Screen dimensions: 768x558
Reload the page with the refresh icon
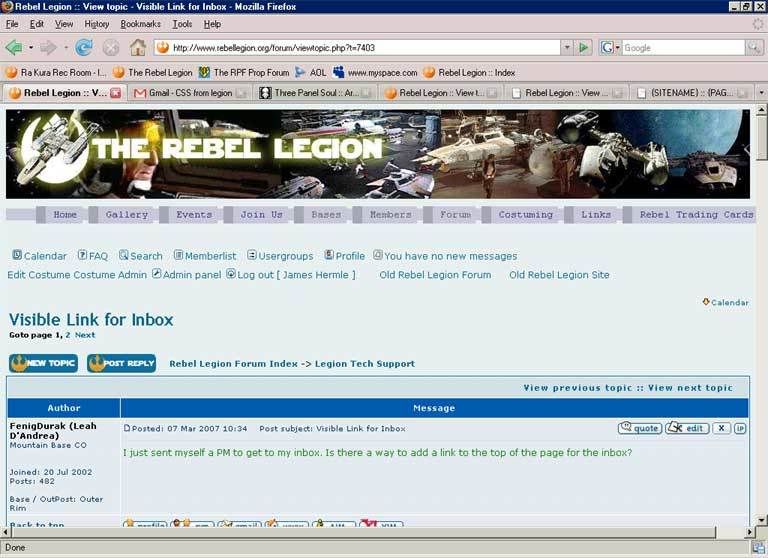(84, 48)
